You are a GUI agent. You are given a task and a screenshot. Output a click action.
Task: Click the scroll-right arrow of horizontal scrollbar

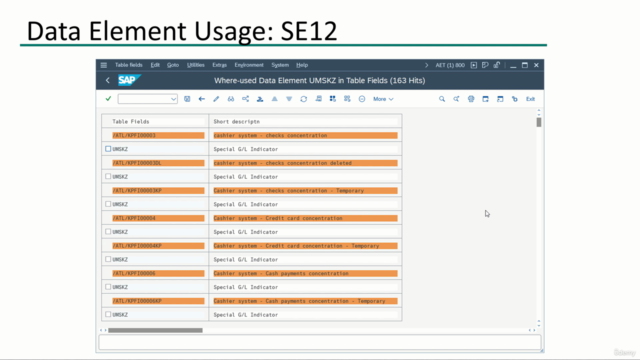coord(534,330)
